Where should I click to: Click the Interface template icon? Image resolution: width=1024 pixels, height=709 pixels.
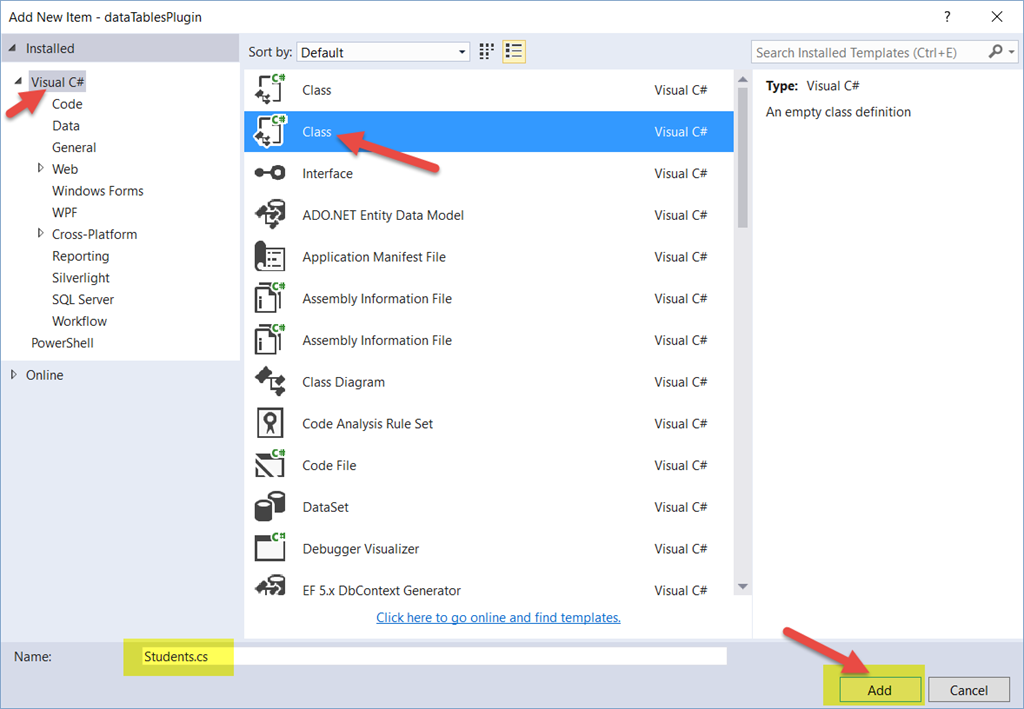coord(270,173)
